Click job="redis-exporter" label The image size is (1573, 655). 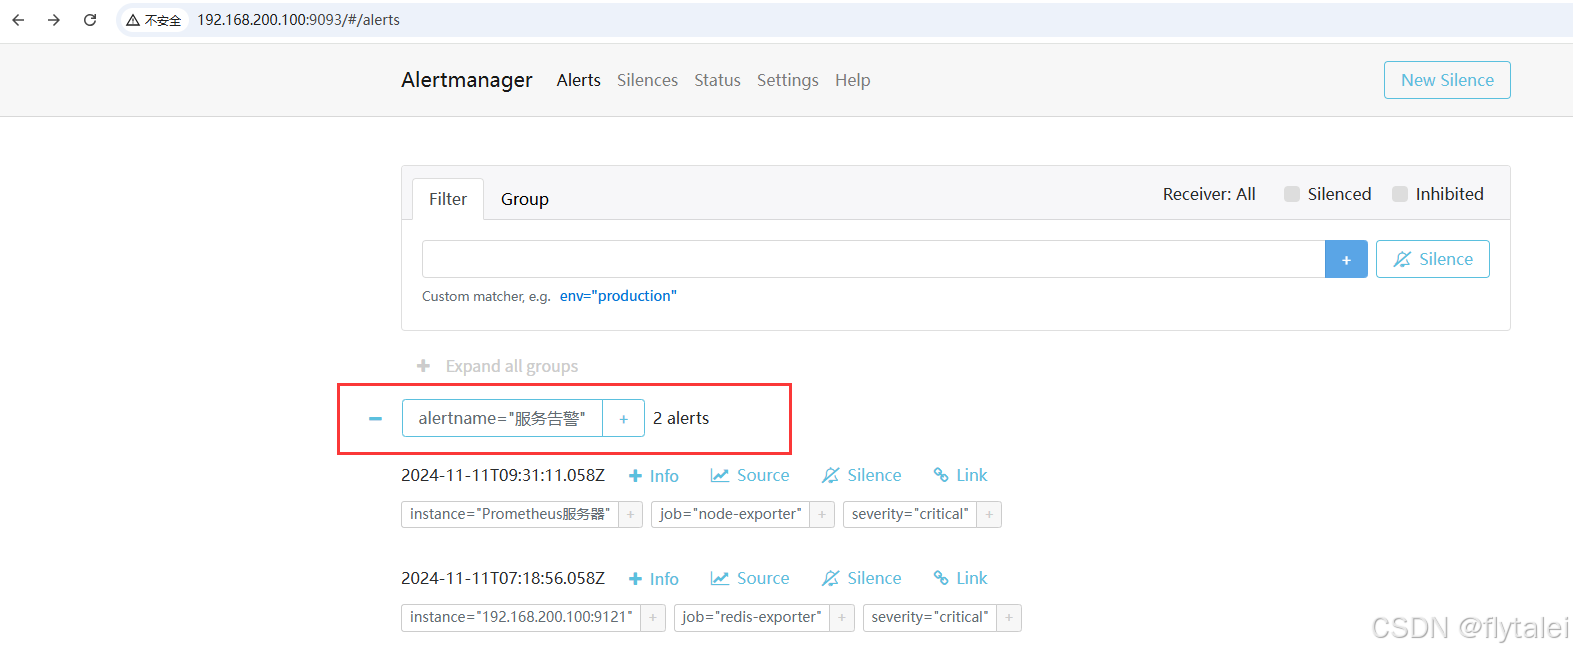coord(752,617)
